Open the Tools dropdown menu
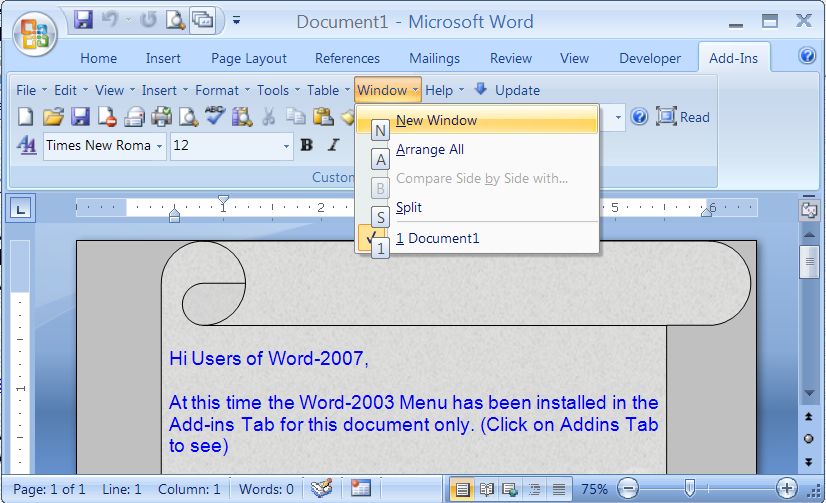This screenshot has height=503, width=826. 278,90
